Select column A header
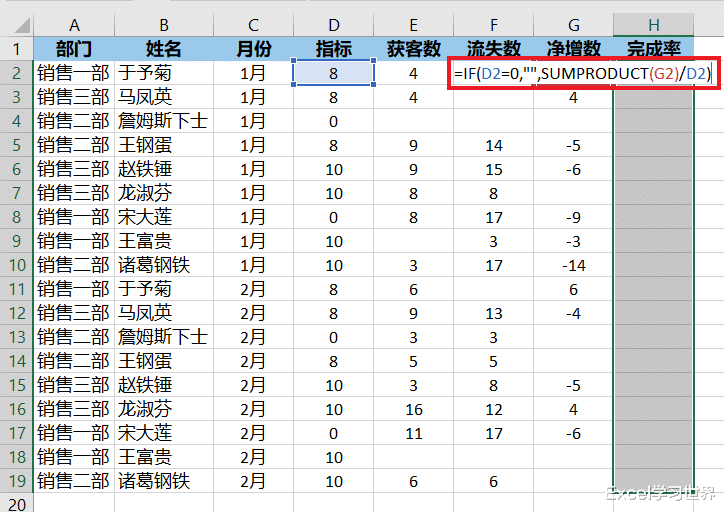This screenshot has height=512, width=724. click(74, 25)
